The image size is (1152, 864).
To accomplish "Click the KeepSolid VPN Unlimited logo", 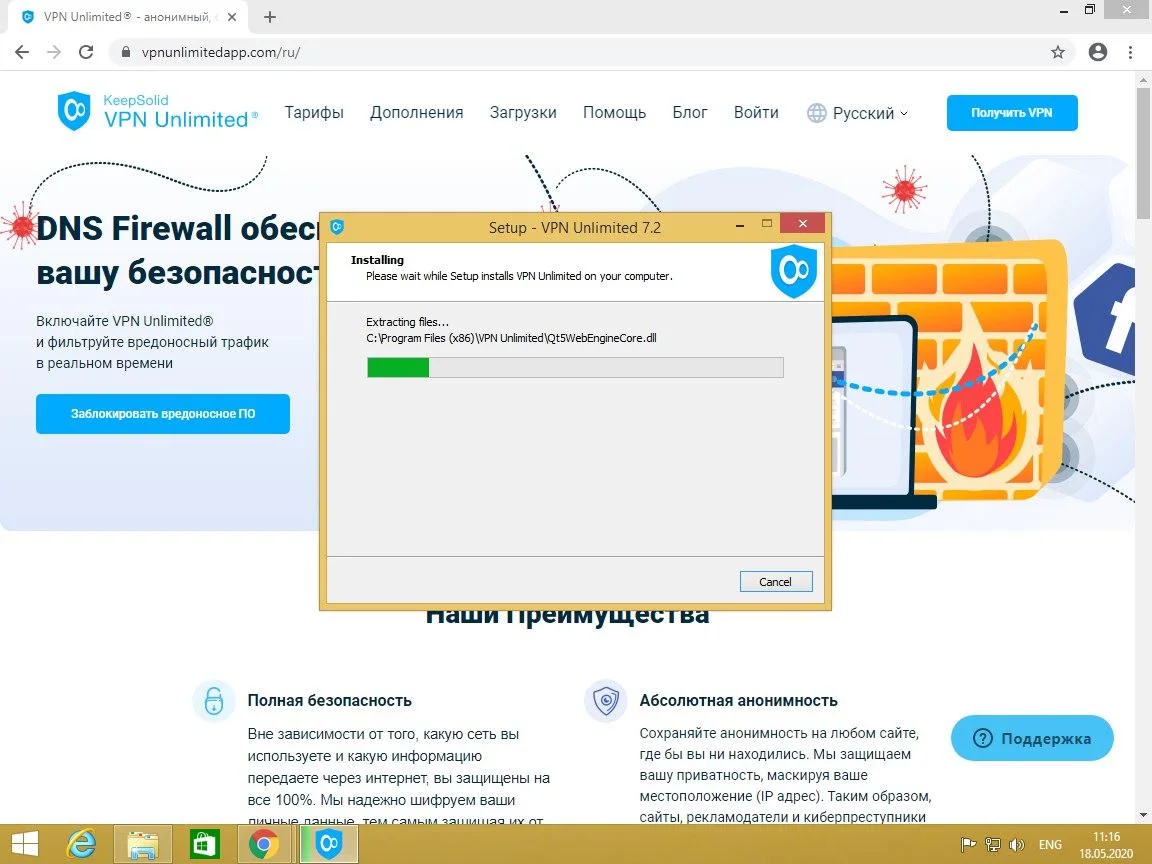I will point(157,111).
